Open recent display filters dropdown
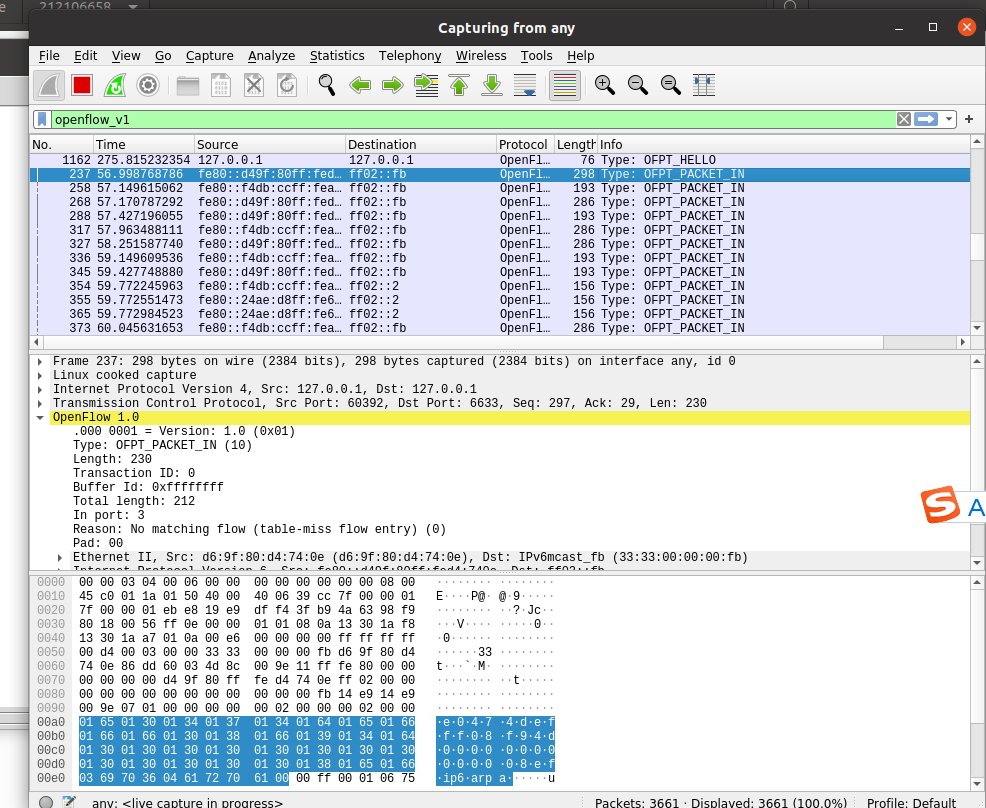The height and width of the screenshot is (808, 986). [x=948, y=119]
